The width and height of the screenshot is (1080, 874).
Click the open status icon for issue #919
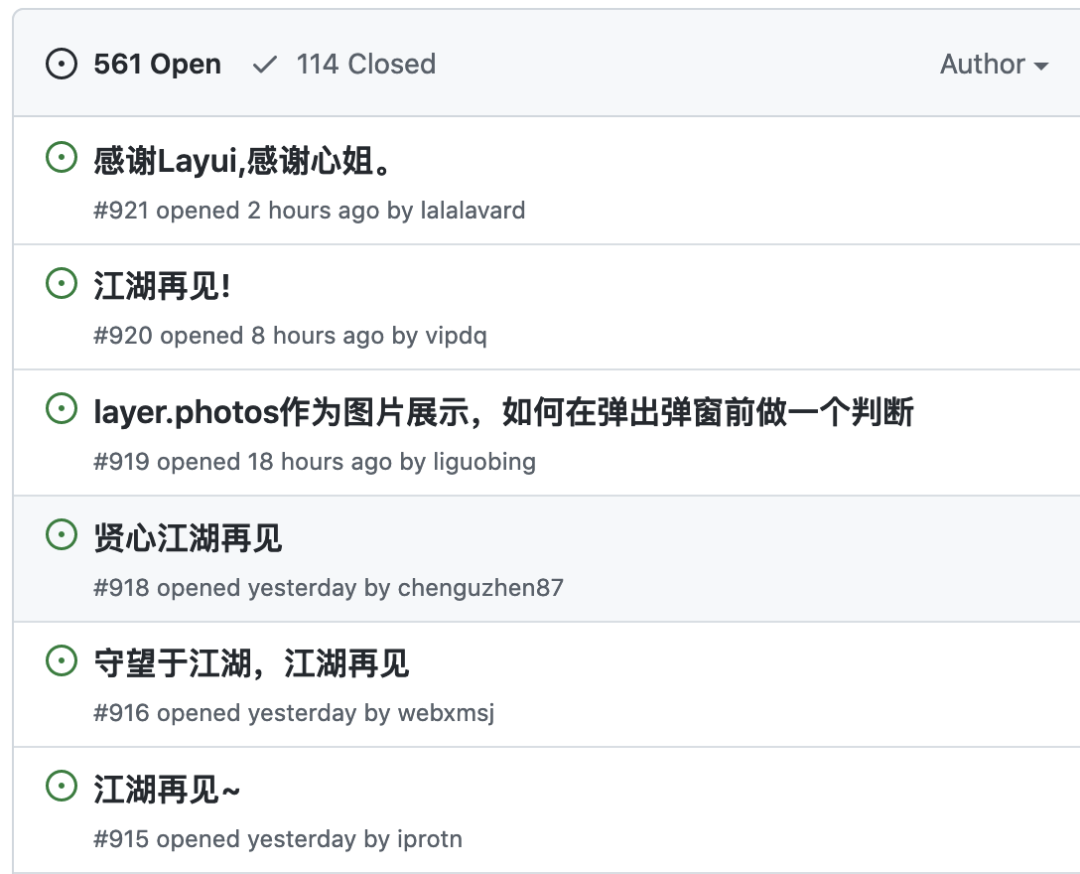point(62,409)
